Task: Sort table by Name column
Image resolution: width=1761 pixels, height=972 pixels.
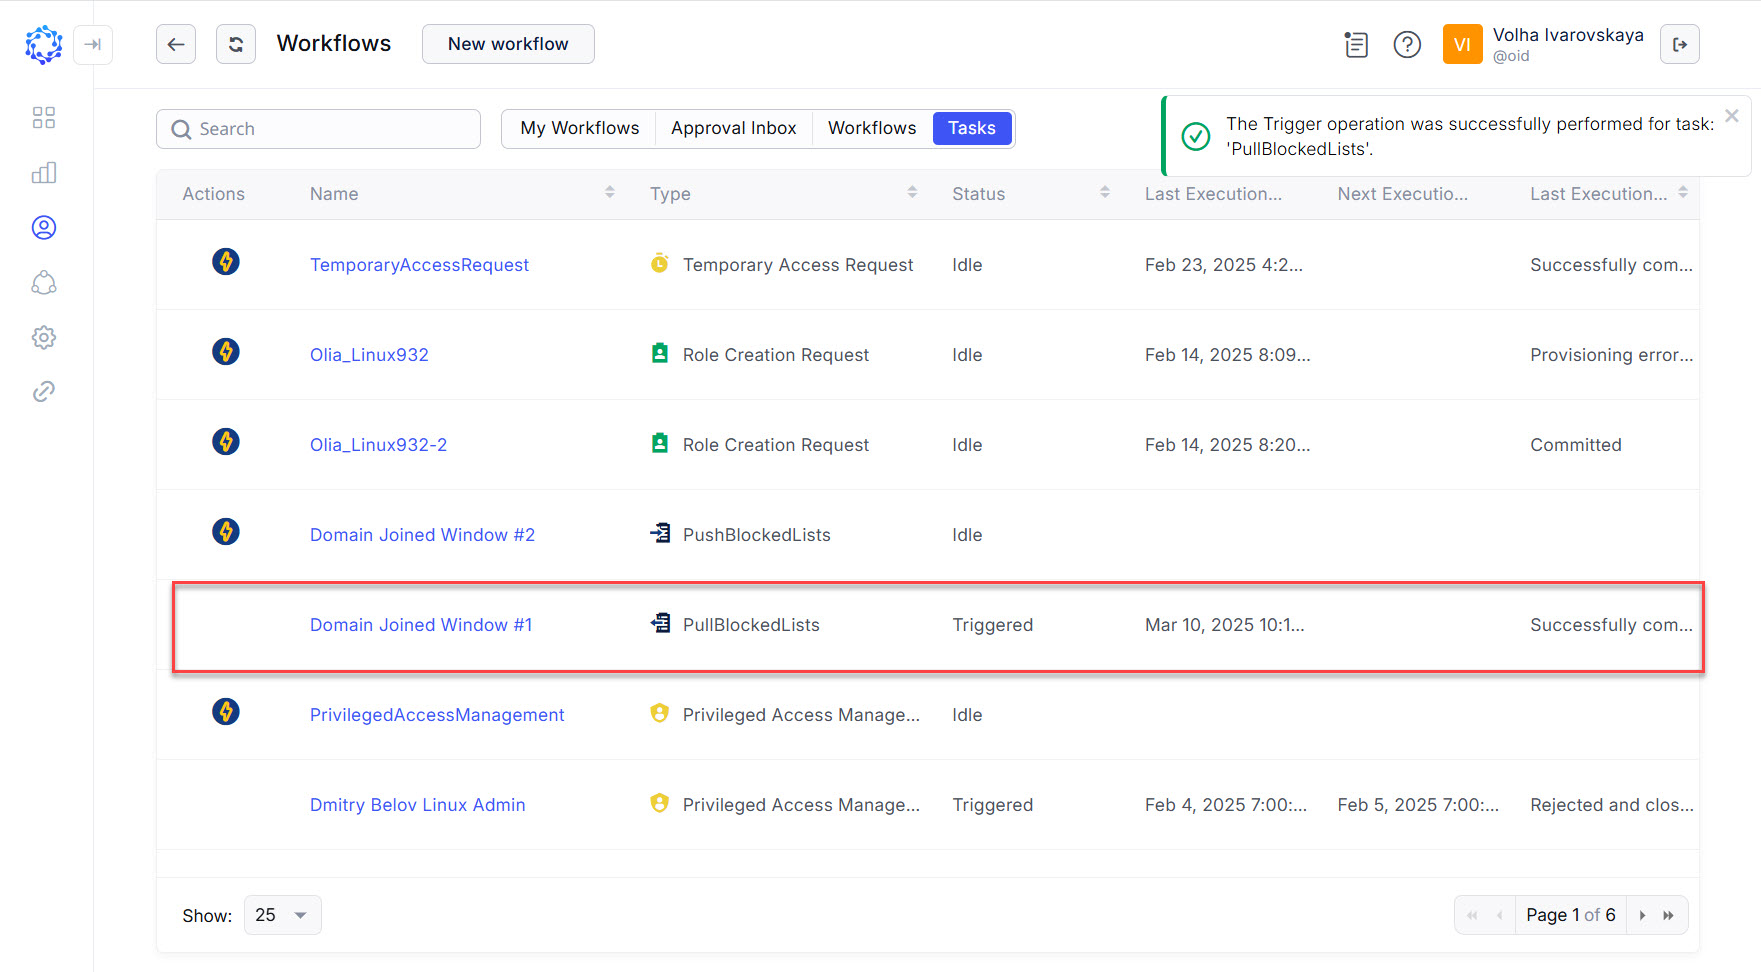Action: pos(609,193)
